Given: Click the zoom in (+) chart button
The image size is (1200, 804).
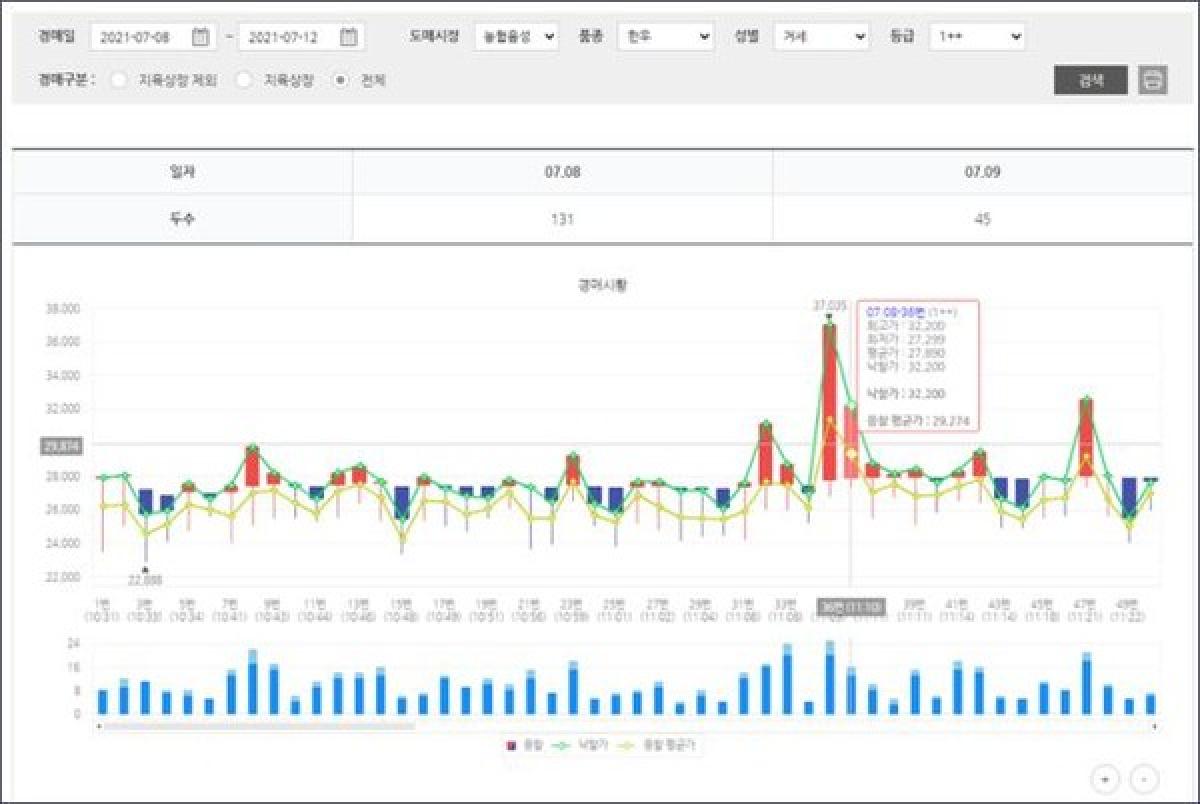Looking at the screenshot, I should pyautogui.click(x=1105, y=777).
